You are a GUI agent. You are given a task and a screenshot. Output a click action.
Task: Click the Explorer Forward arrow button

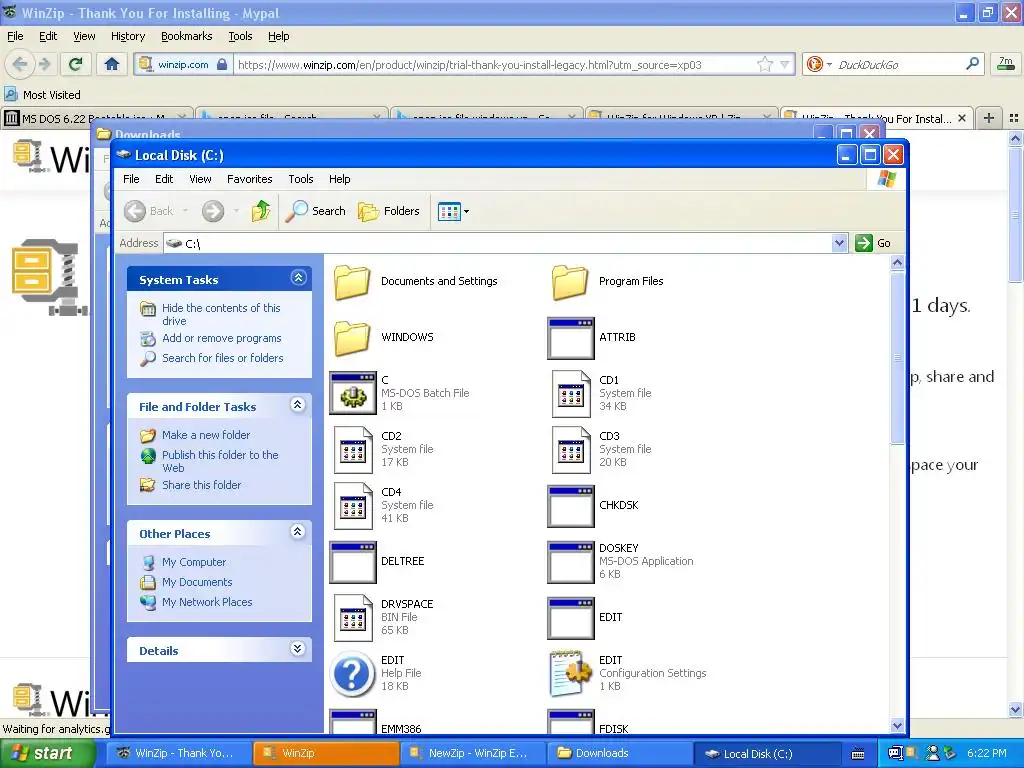coord(213,211)
